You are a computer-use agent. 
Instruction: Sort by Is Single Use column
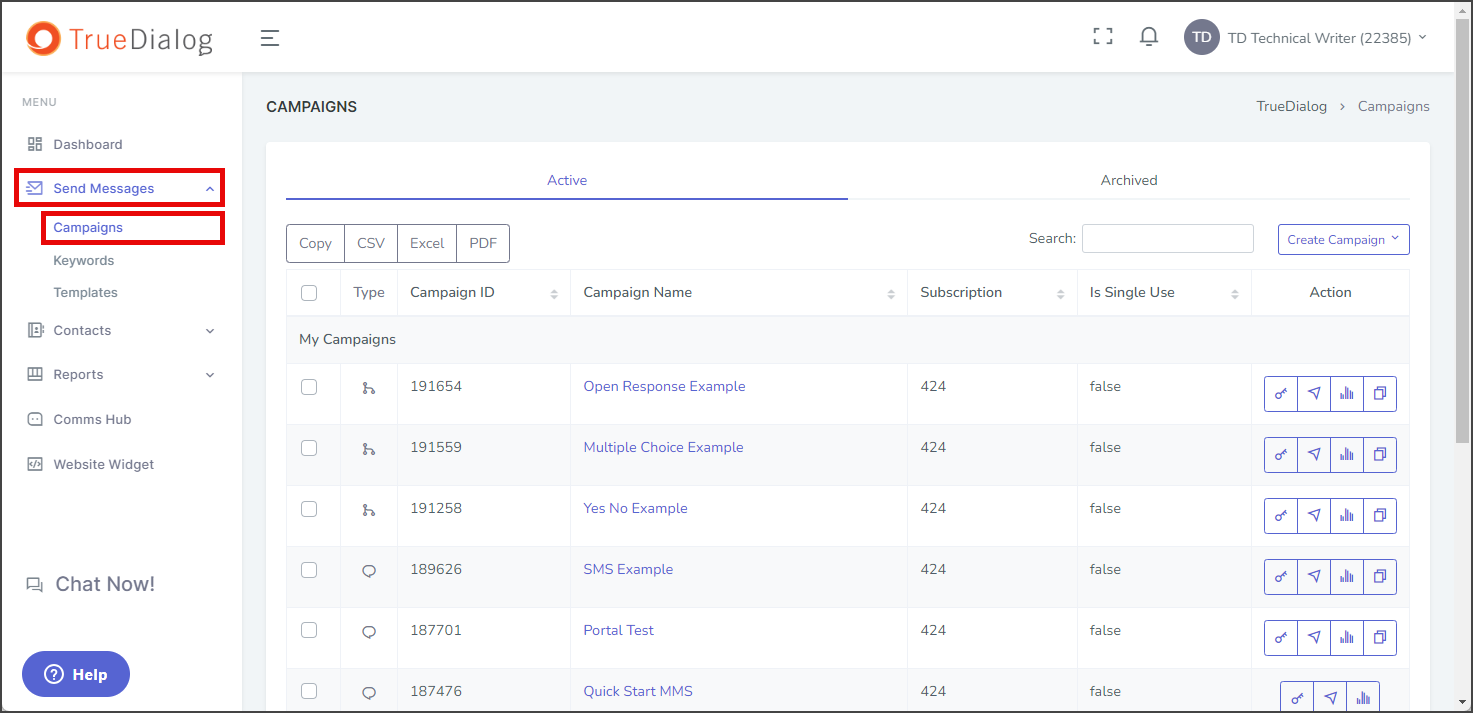pyautogui.click(x=1164, y=293)
